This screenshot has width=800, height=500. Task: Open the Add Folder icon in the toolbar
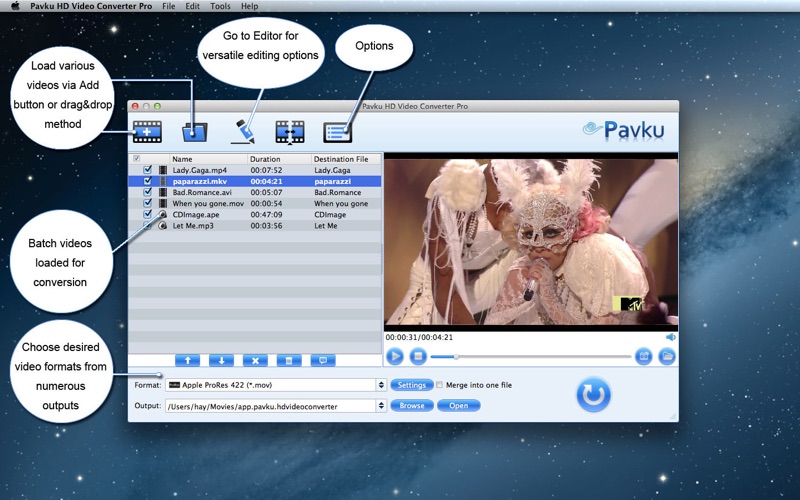pyautogui.click(x=194, y=132)
